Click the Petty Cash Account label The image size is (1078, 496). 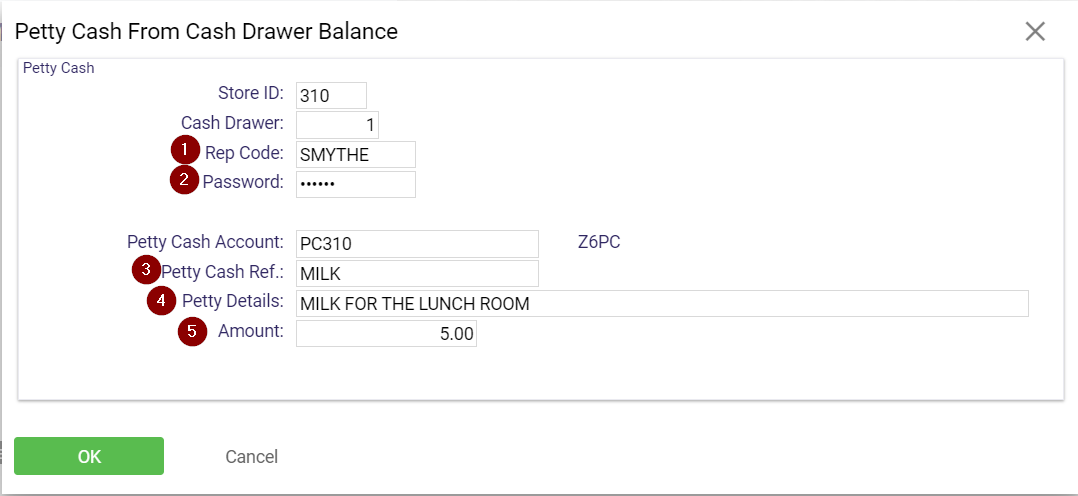[x=206, y=242]
